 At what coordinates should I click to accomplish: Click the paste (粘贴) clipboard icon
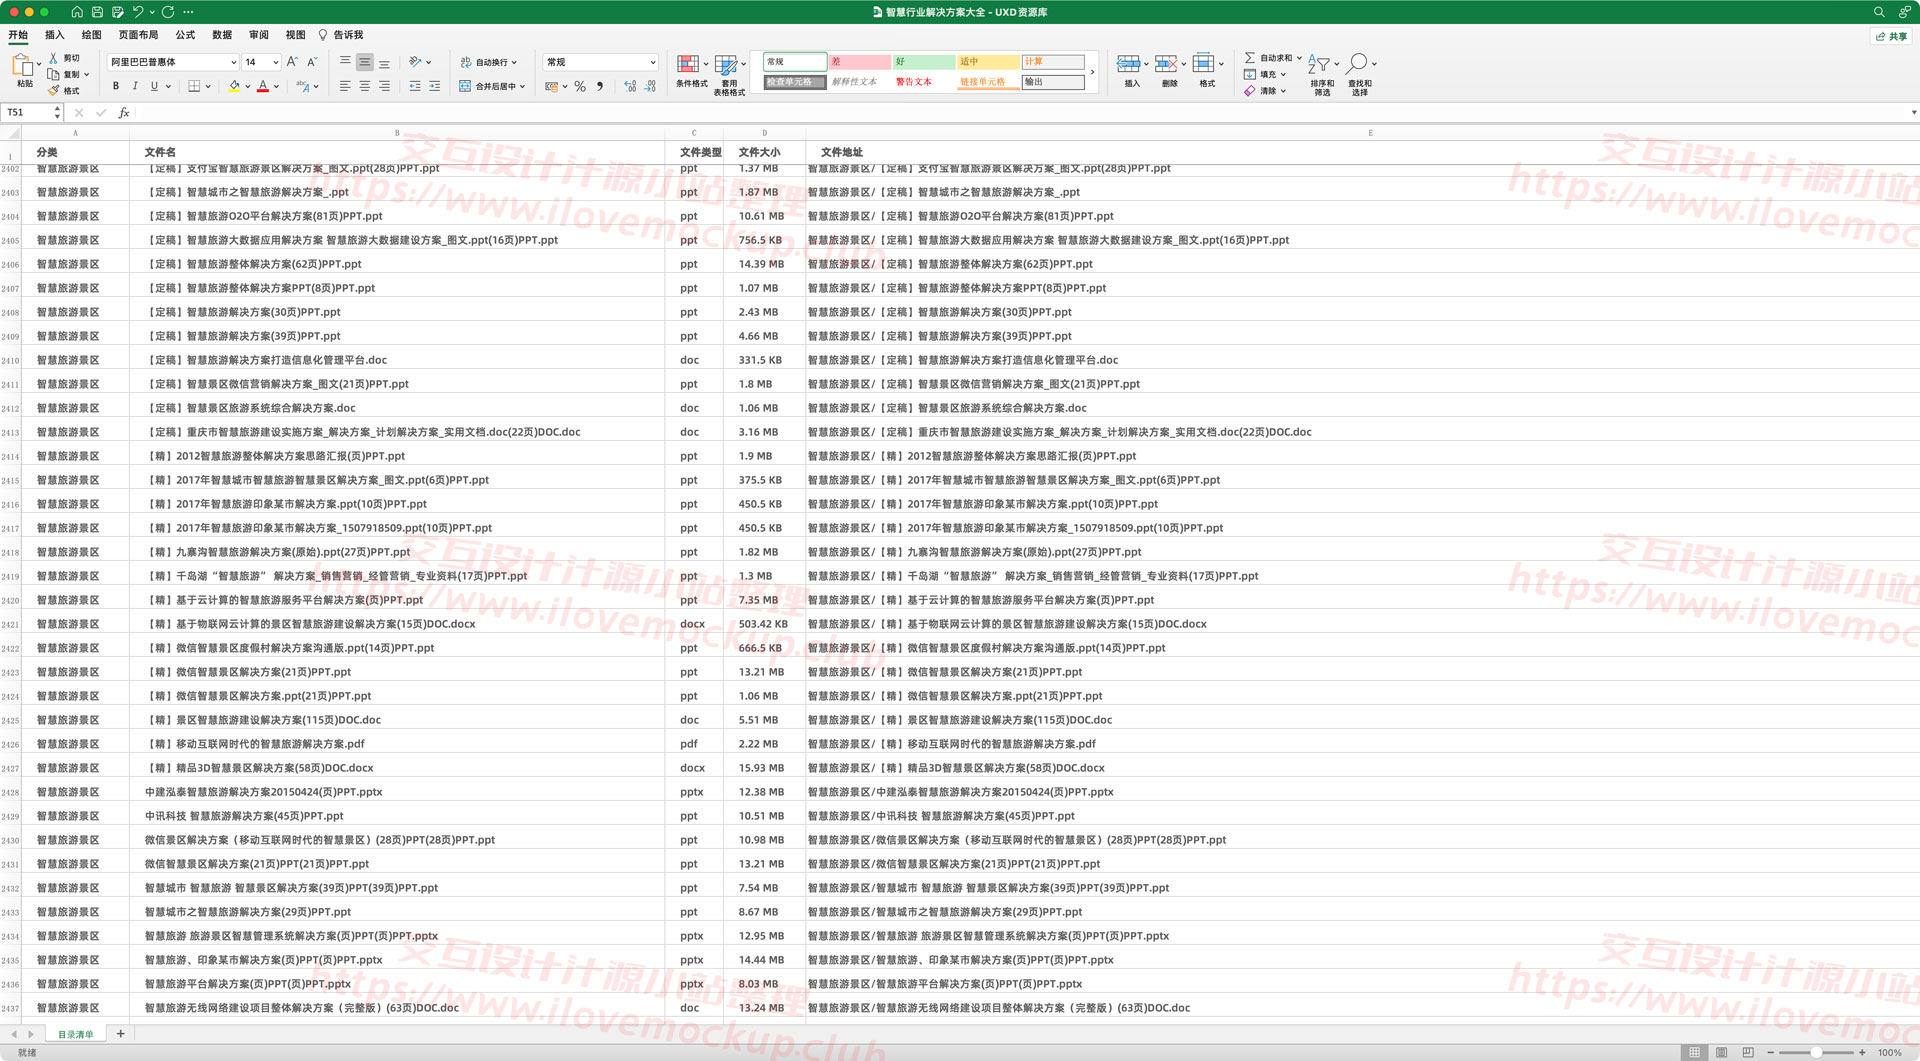coord(23,66)
